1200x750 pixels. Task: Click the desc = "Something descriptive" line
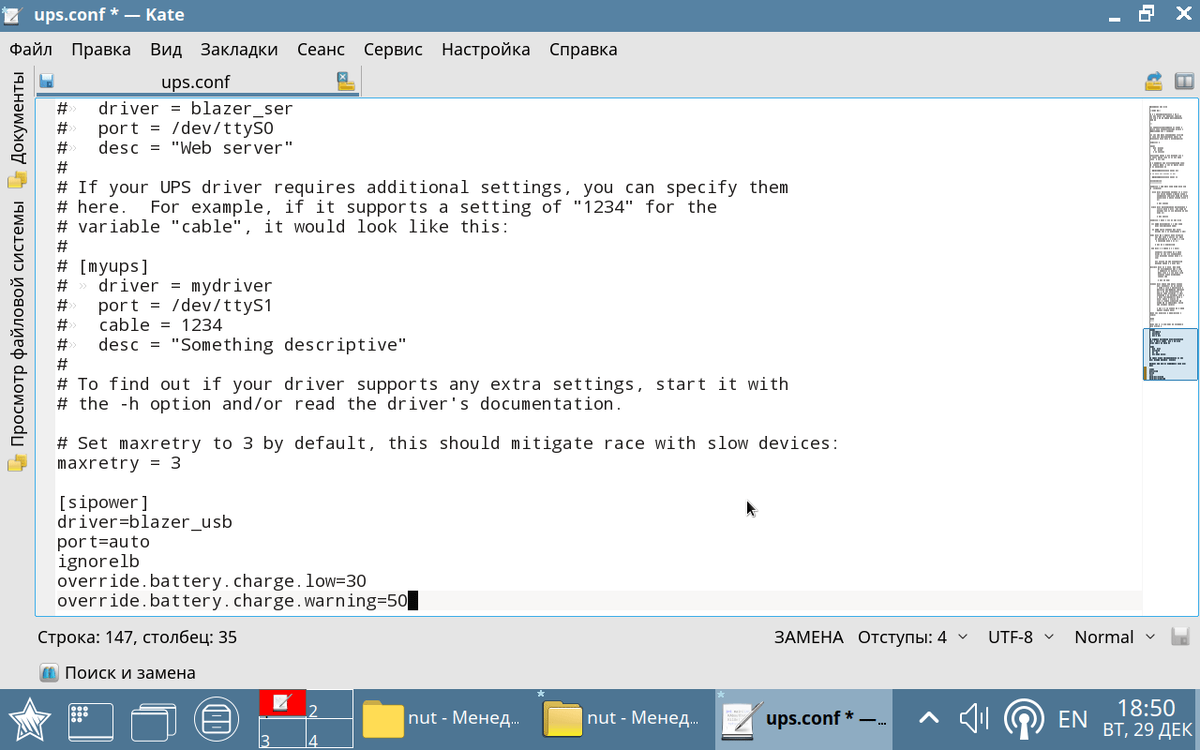(x=232, y=345)
